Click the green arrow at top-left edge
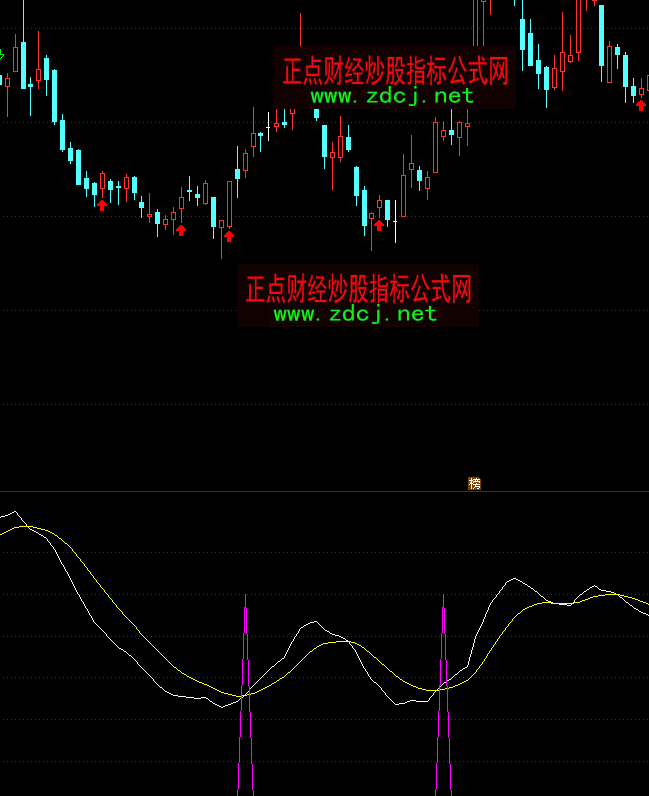The height and width of the screenshot is (796, 649). pos(3,53)
